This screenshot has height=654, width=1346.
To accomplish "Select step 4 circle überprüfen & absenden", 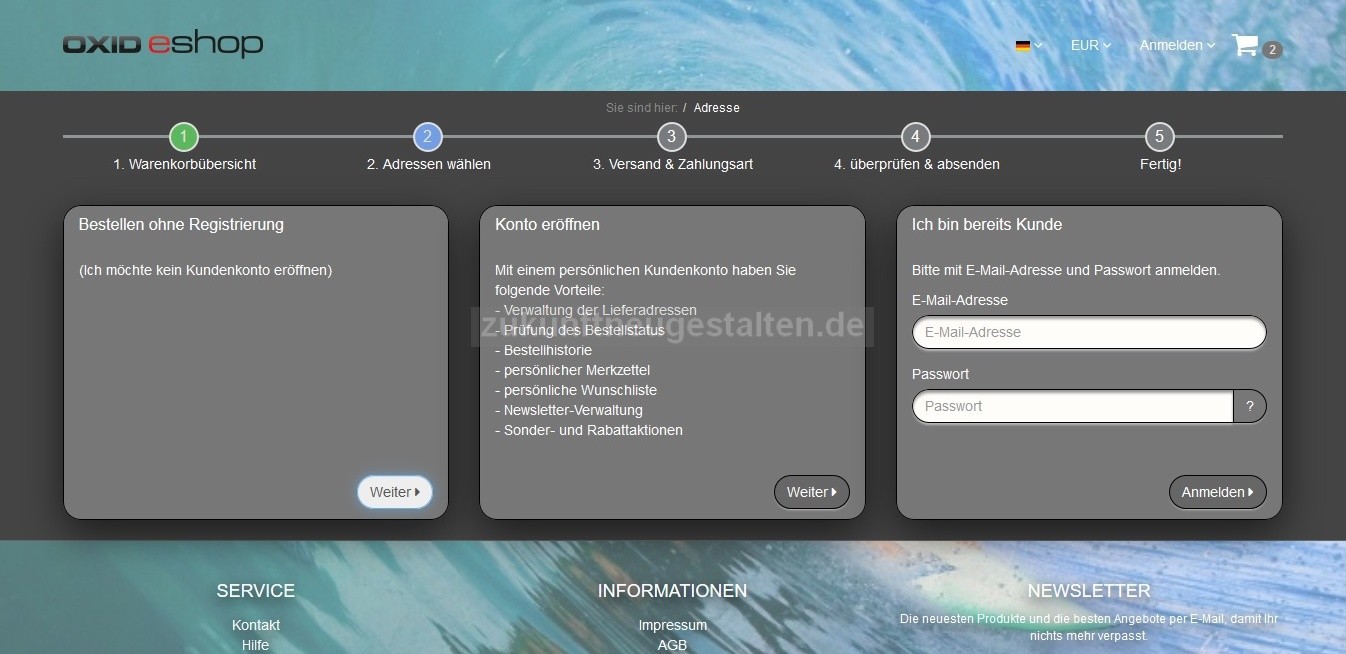I will click(916, 137).
